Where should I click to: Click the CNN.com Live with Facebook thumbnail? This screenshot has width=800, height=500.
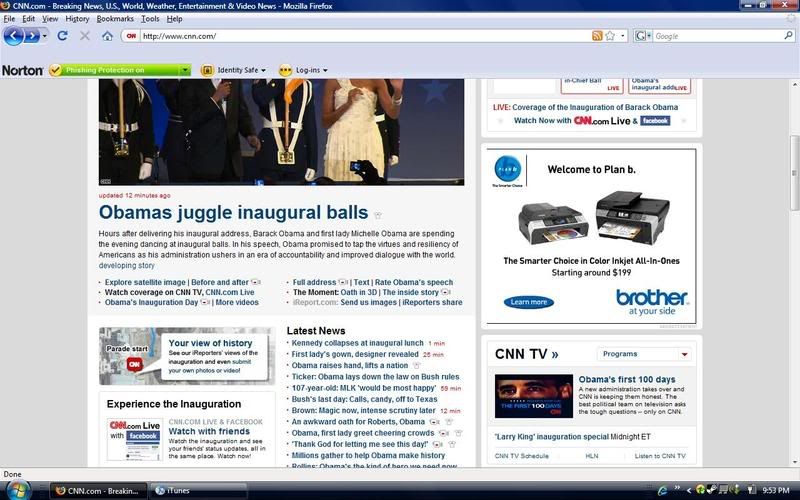pyautogui.click(x=135, y=439)
